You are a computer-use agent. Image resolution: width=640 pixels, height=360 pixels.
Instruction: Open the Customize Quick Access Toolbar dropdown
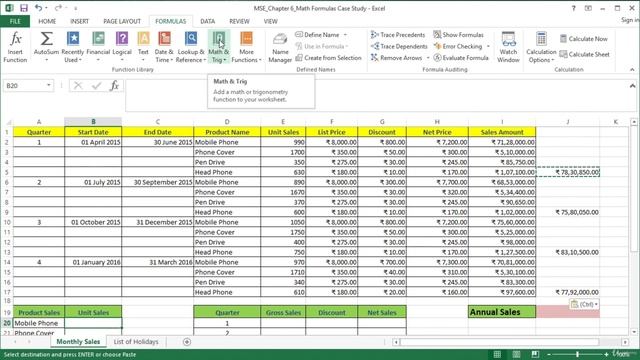(76, 8)
